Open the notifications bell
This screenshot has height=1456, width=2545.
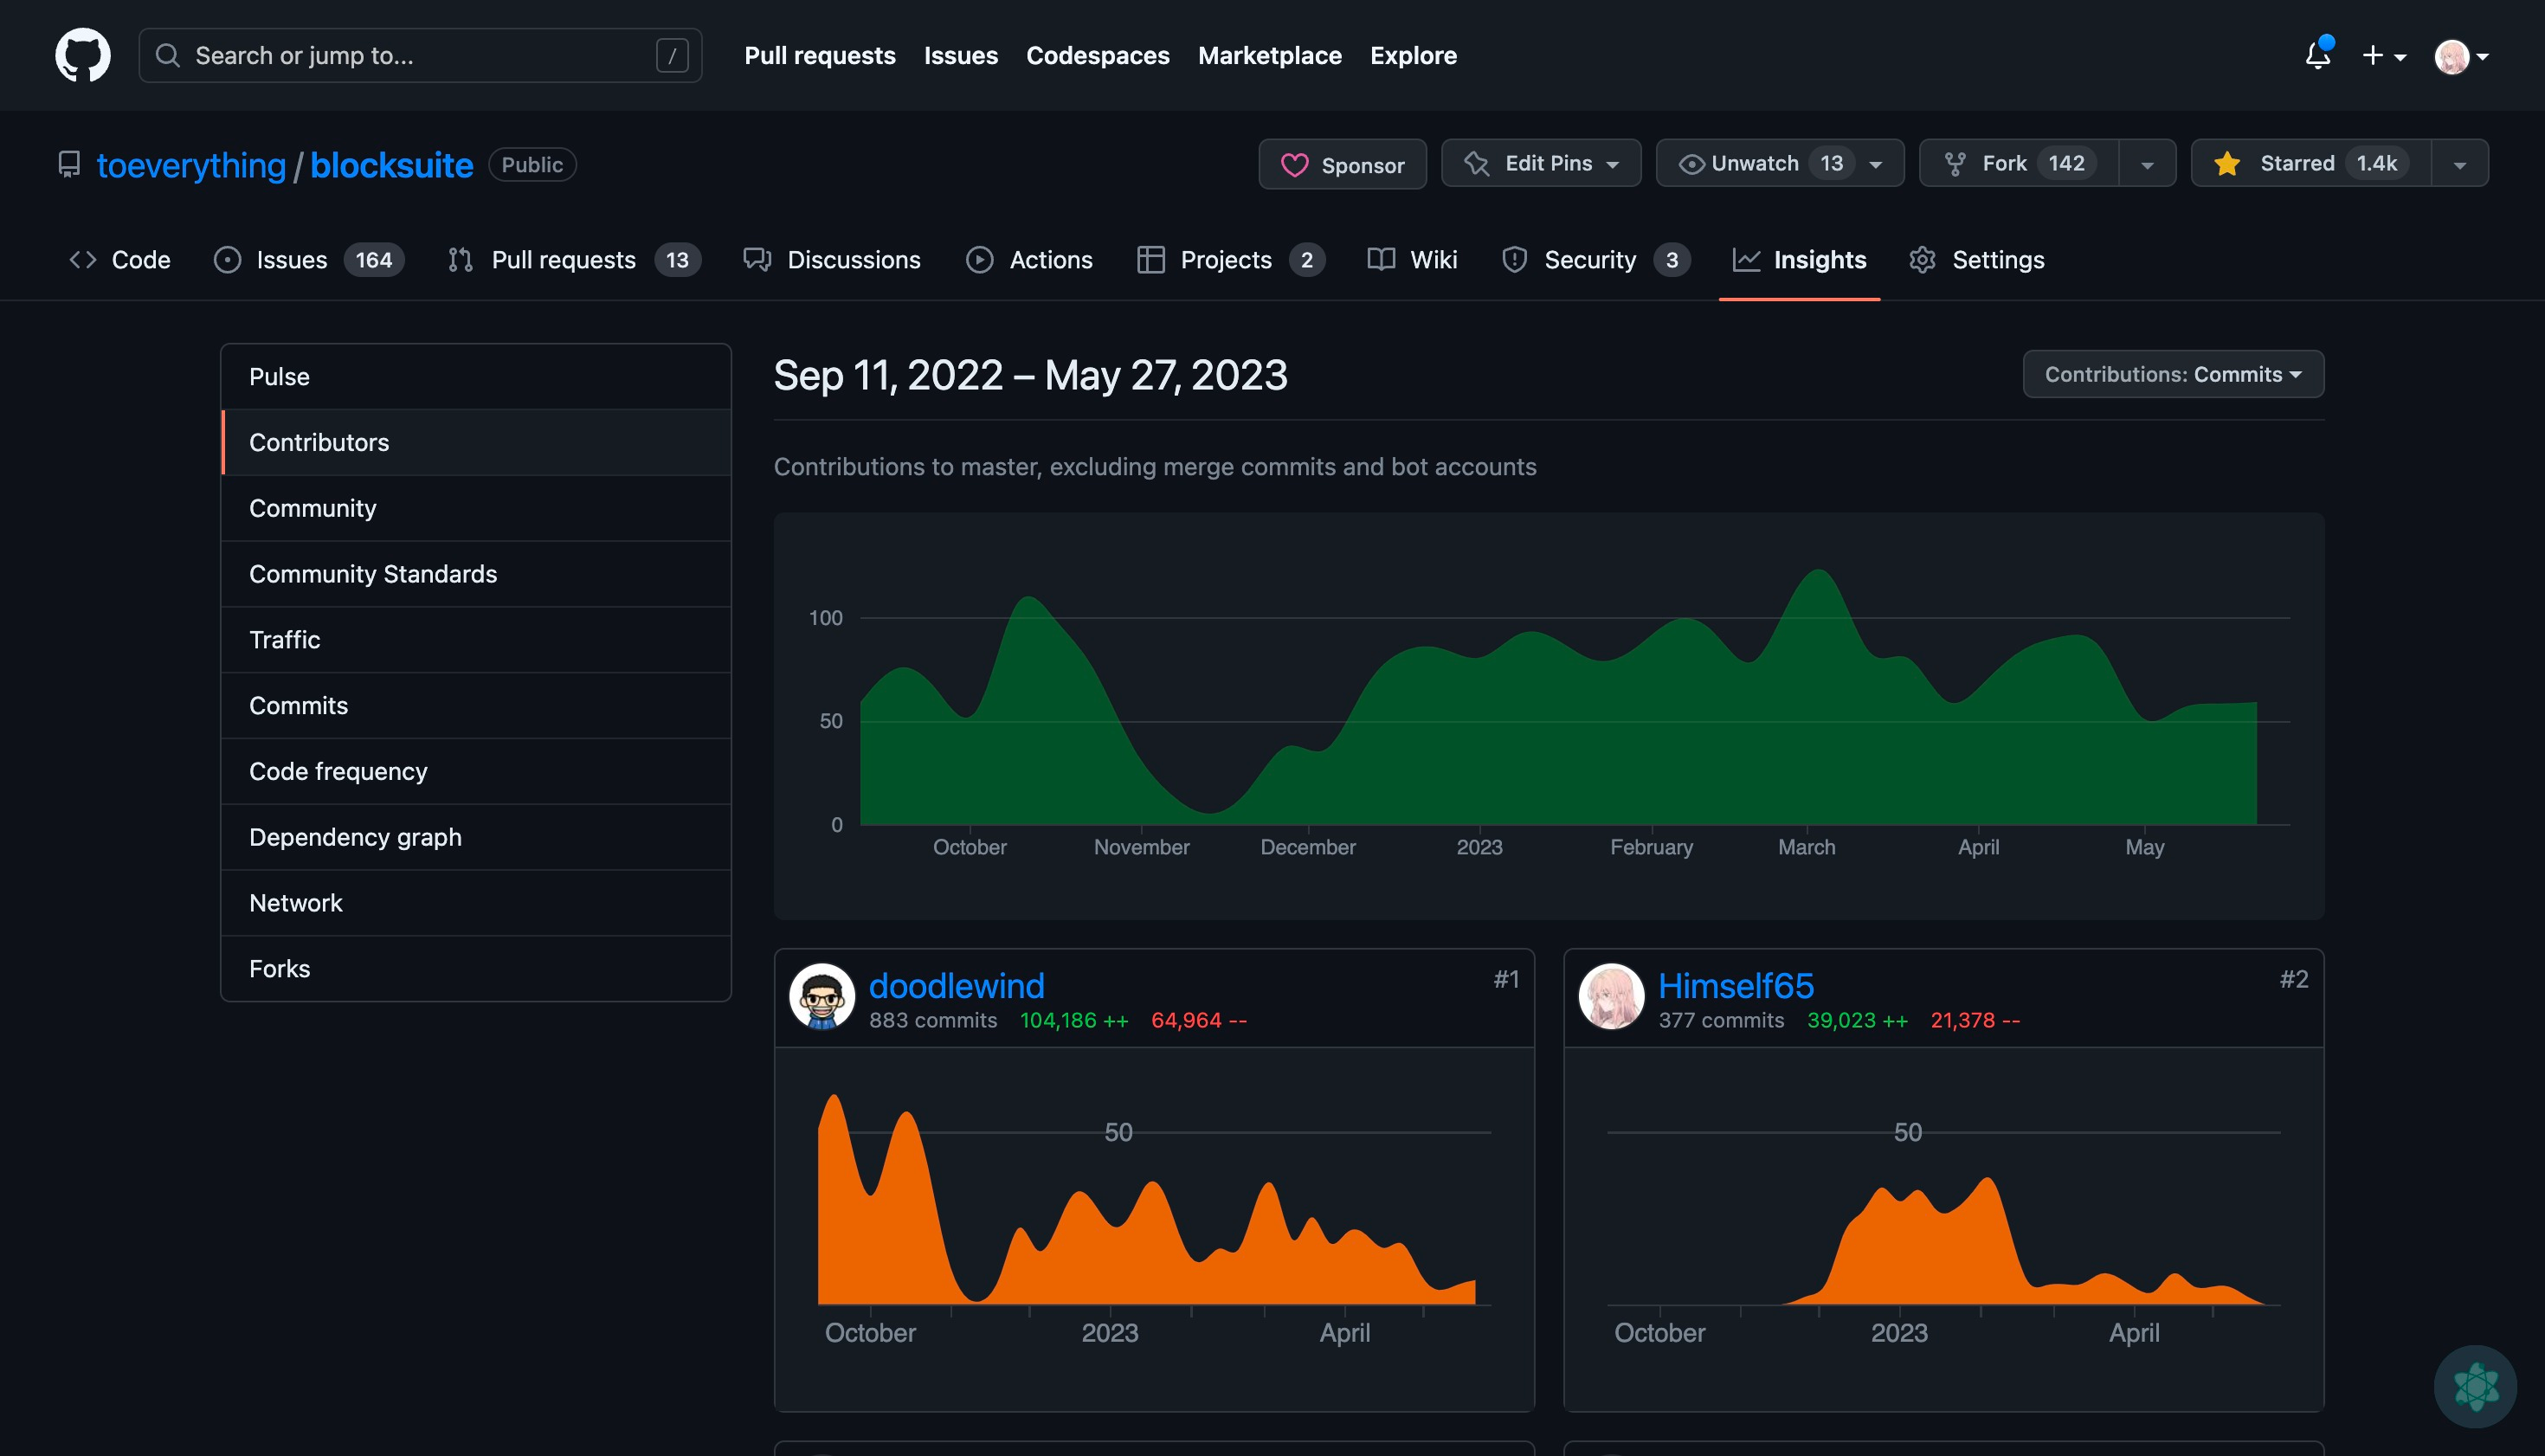[2318, 55]
